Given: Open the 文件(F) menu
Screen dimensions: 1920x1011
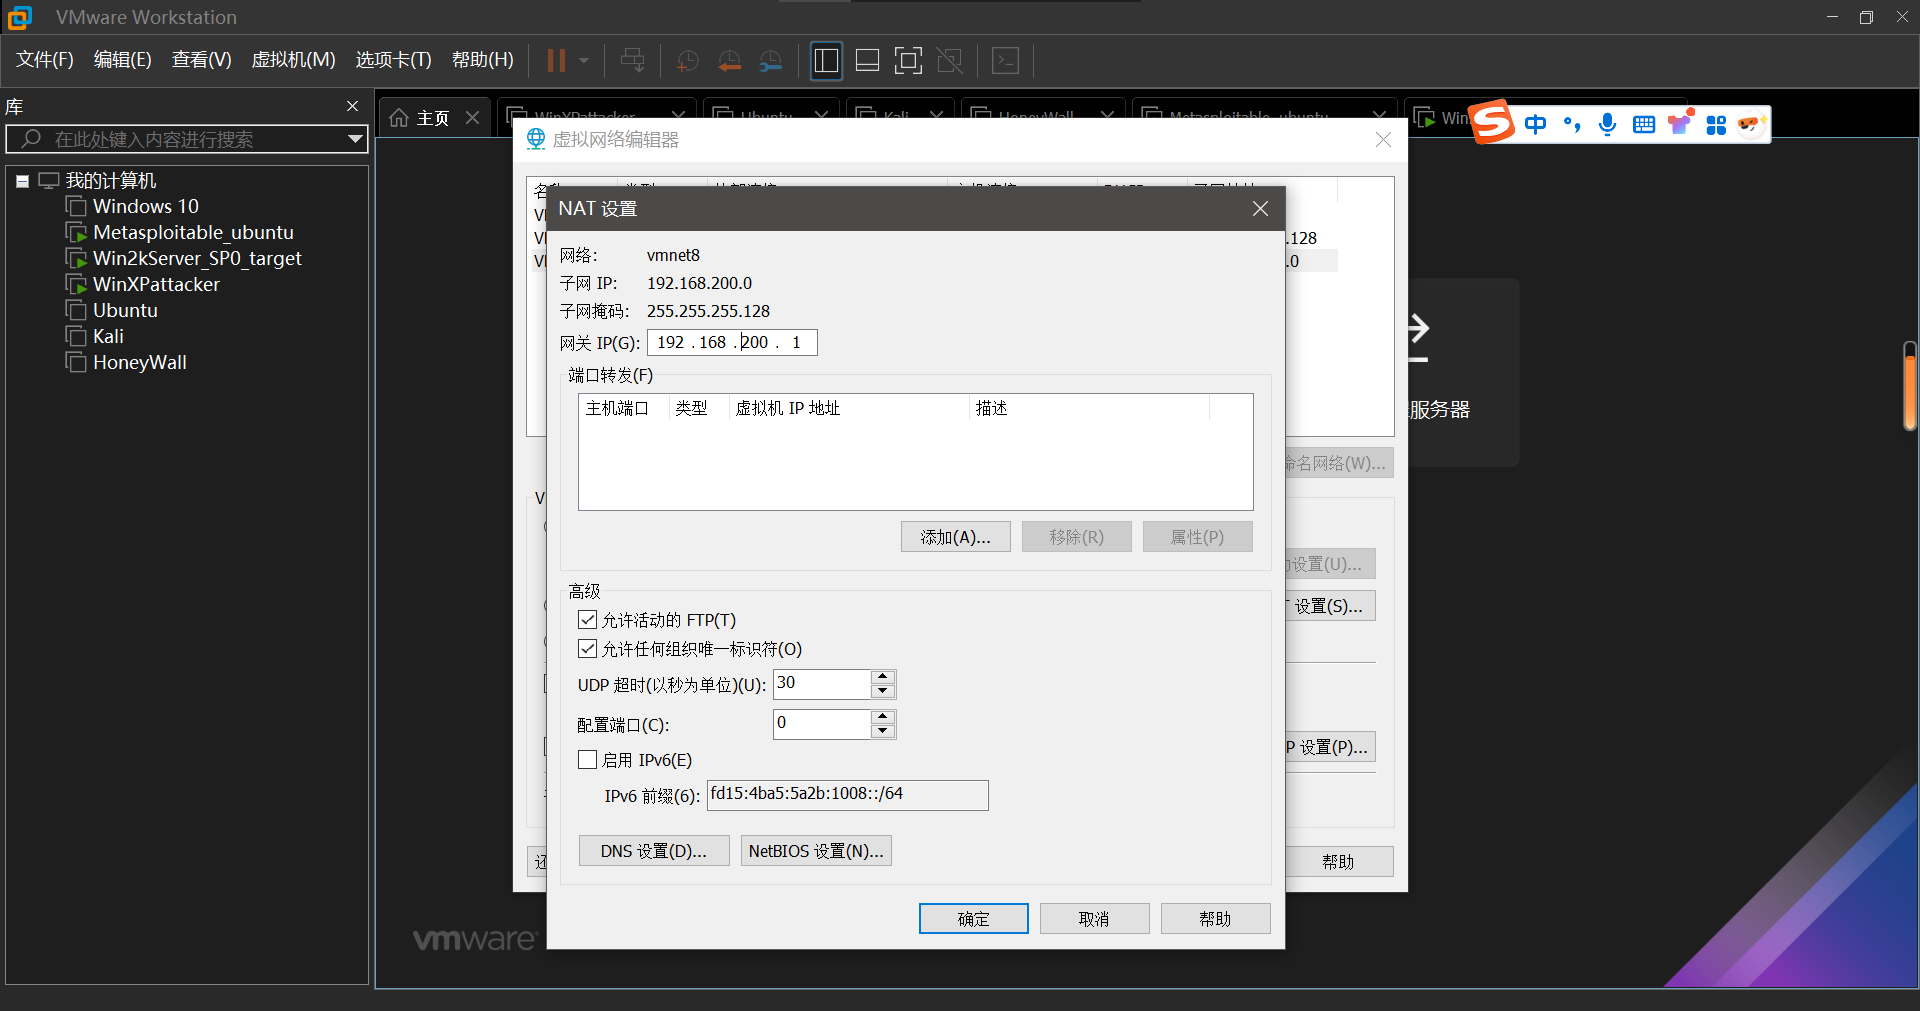Looking at the screenshot, I should point(45,60).
